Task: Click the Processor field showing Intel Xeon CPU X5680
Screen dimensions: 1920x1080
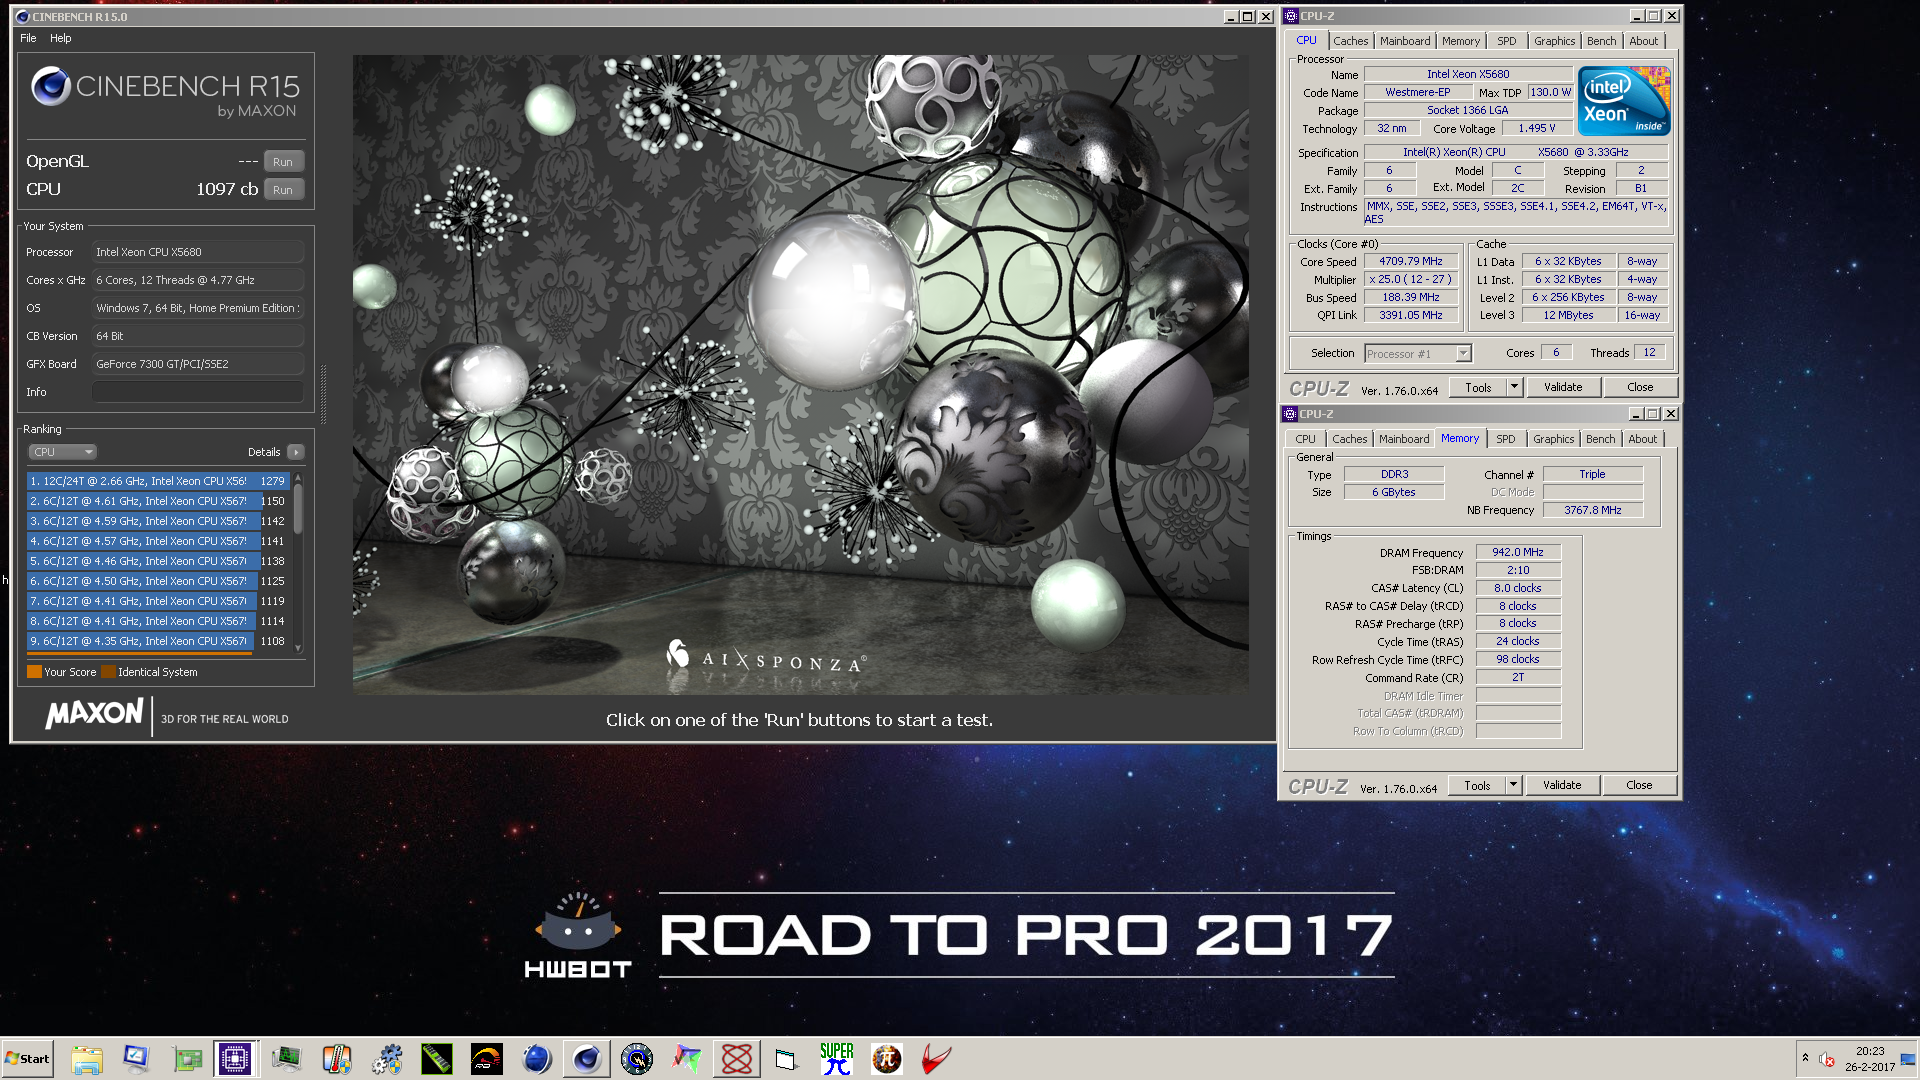Action: point(197,252)
